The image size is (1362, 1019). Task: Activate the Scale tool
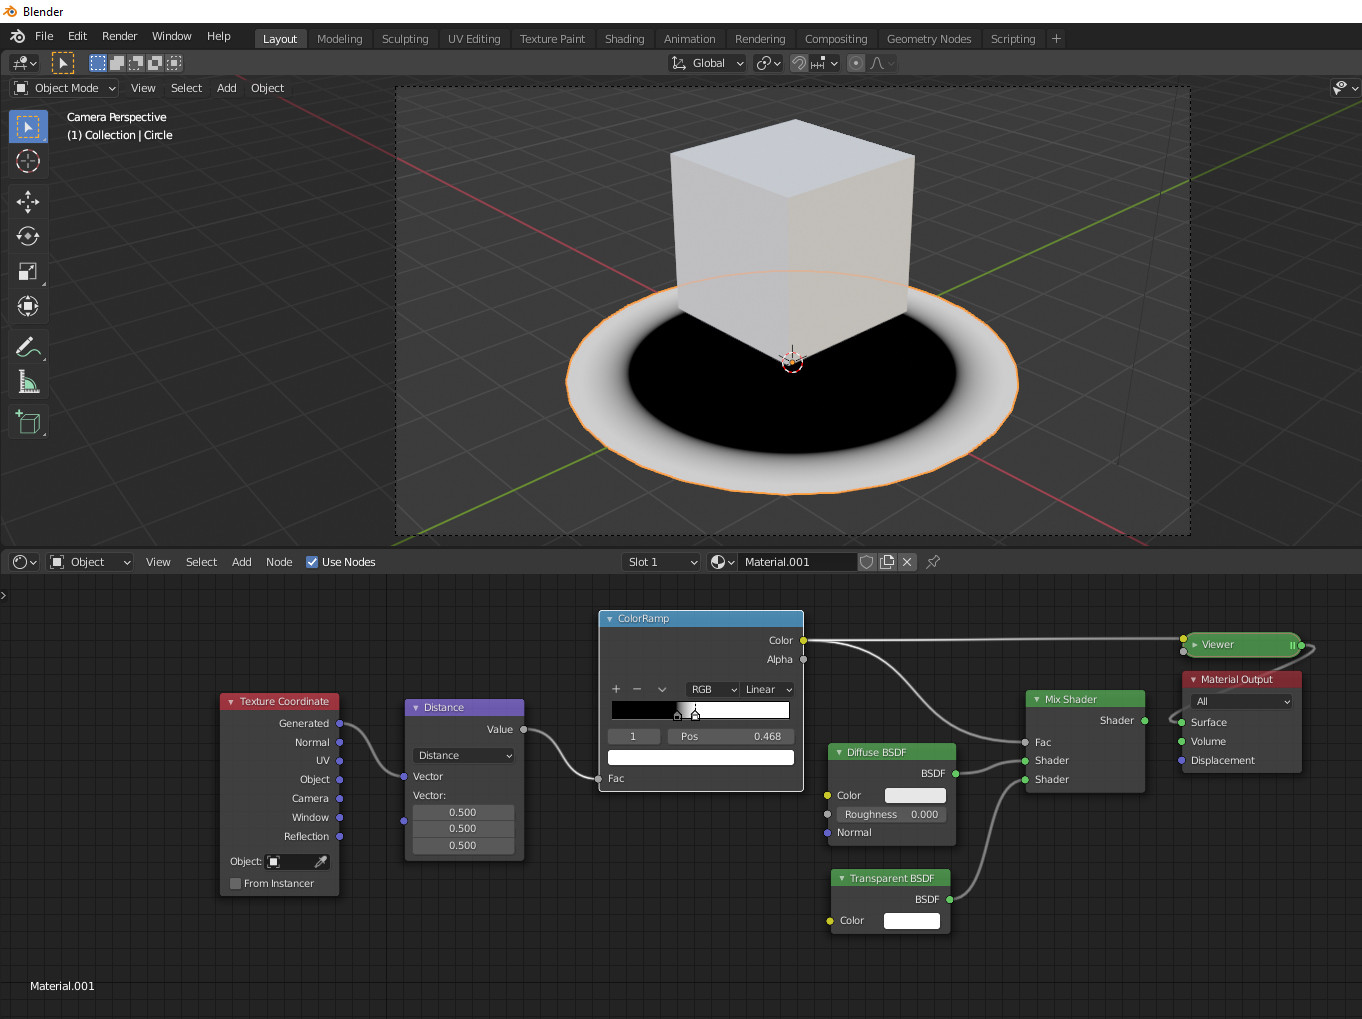pos(28,271)
